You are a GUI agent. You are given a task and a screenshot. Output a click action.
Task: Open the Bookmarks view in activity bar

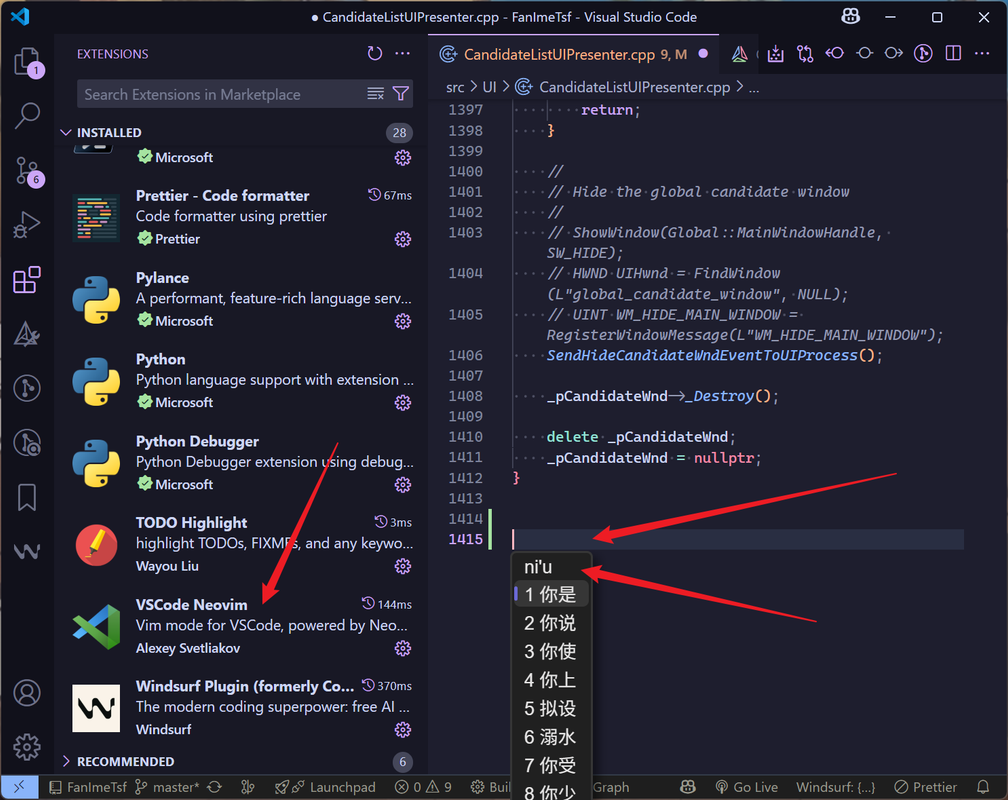[x=27, y=497]
